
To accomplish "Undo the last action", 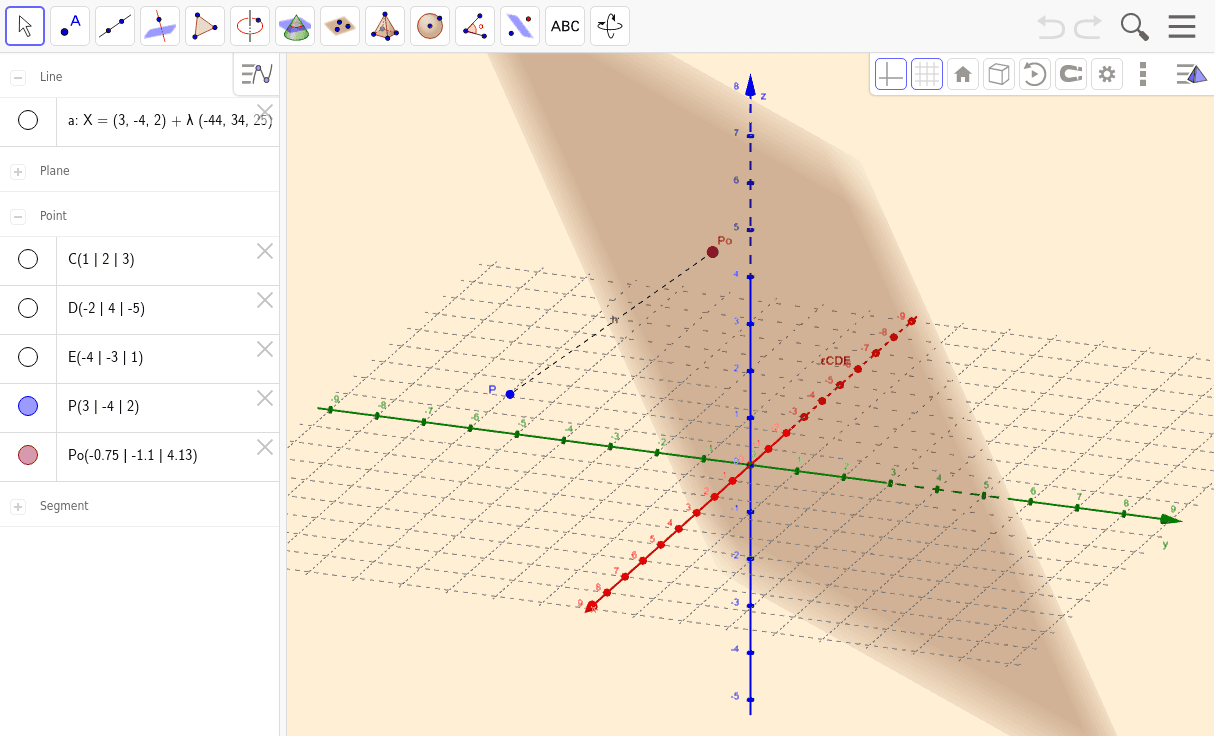I will 1051,25.
